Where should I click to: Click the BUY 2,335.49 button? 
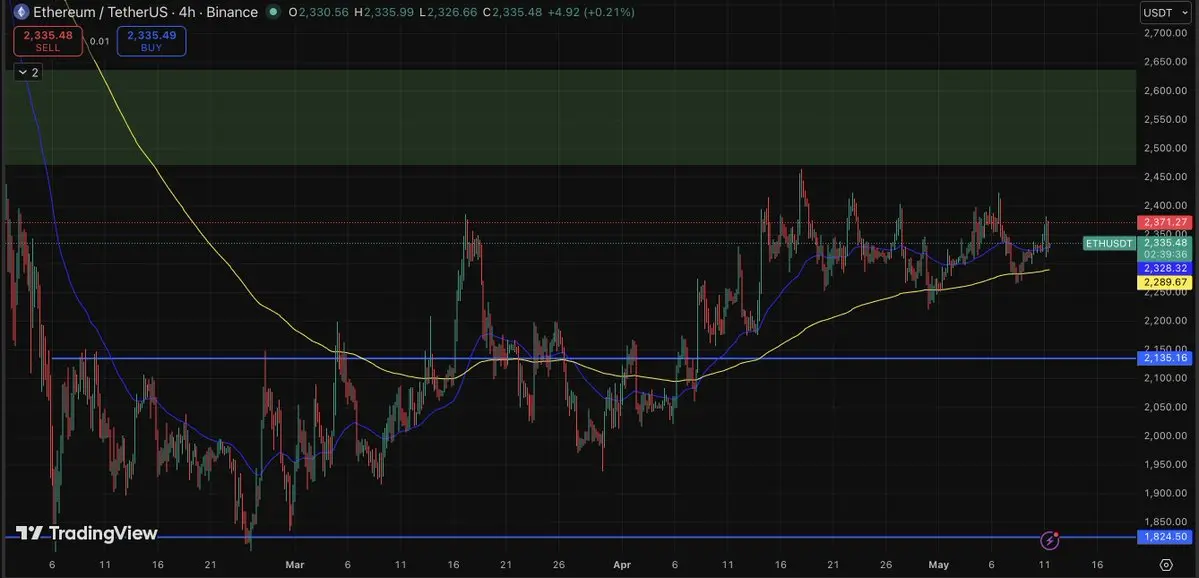tap(151, 41)
